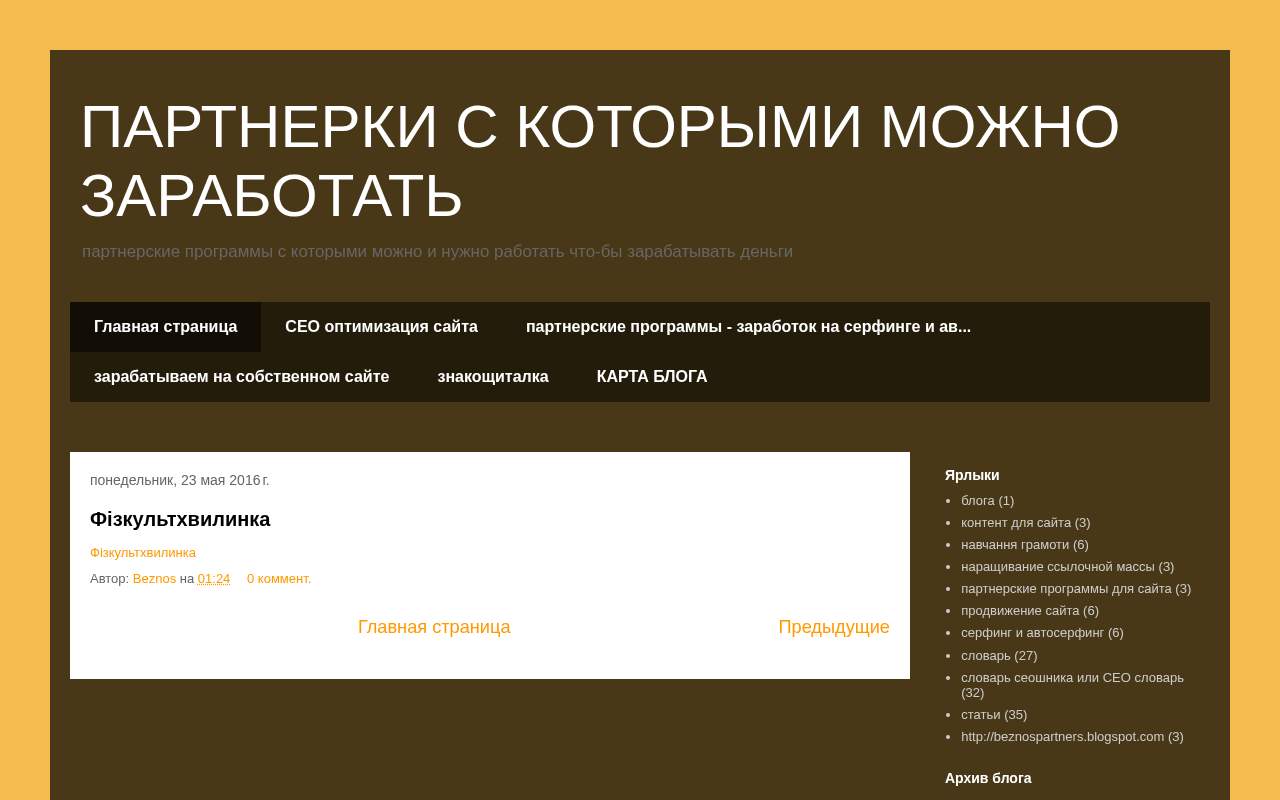Open зарабатываем на собственном сайте tab
Viewport: 1280px width, 800px height.
[x=242, y=377]
